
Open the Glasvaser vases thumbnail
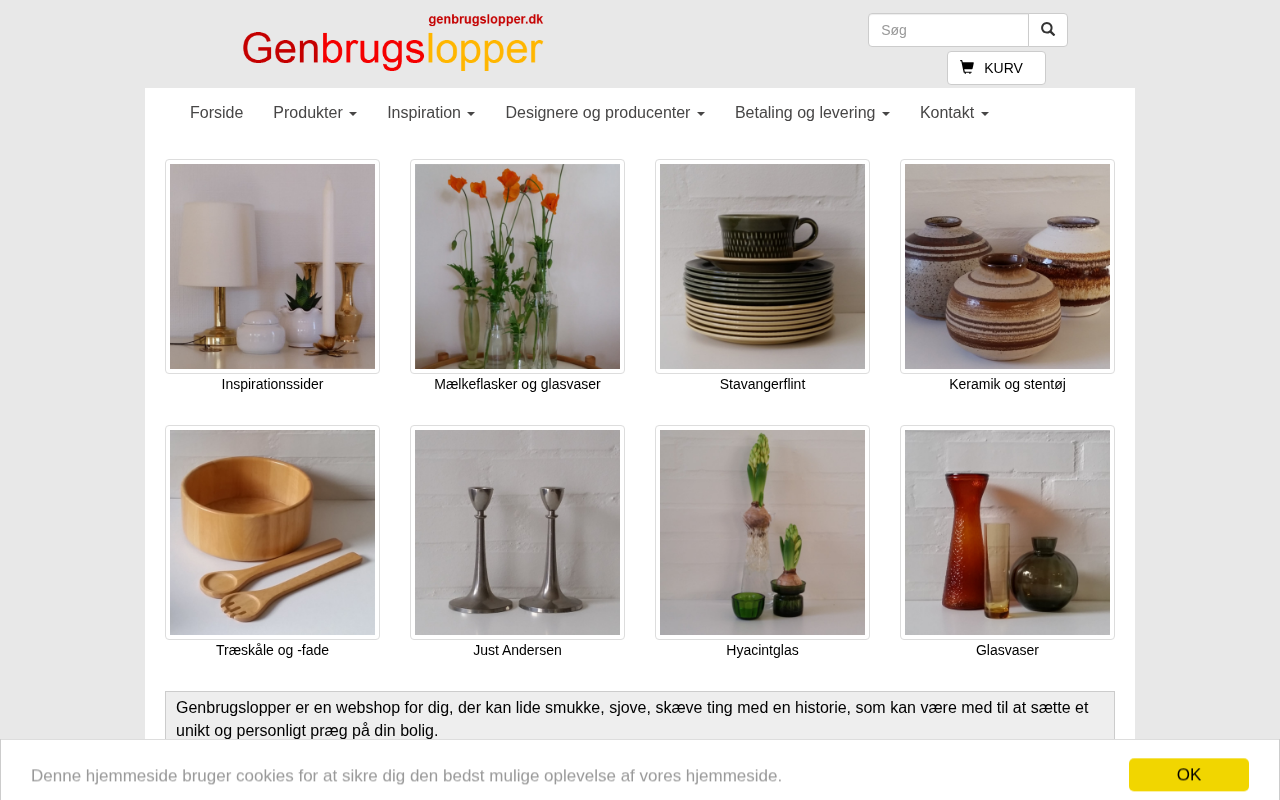[1007, 533]
